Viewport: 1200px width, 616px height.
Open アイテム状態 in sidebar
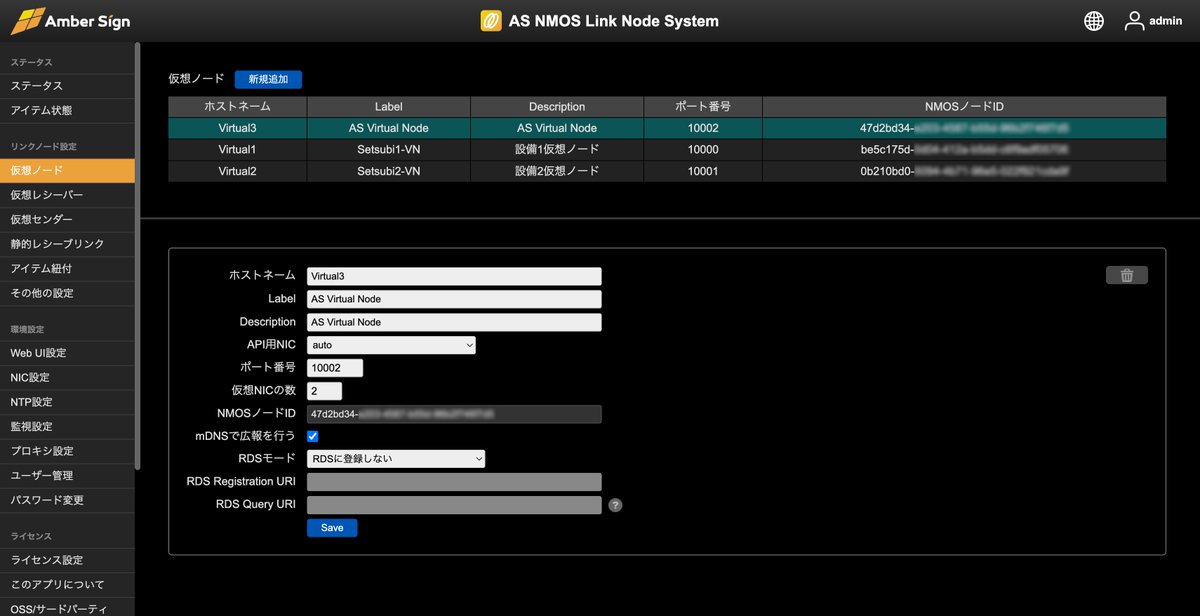tap(67, 110)
